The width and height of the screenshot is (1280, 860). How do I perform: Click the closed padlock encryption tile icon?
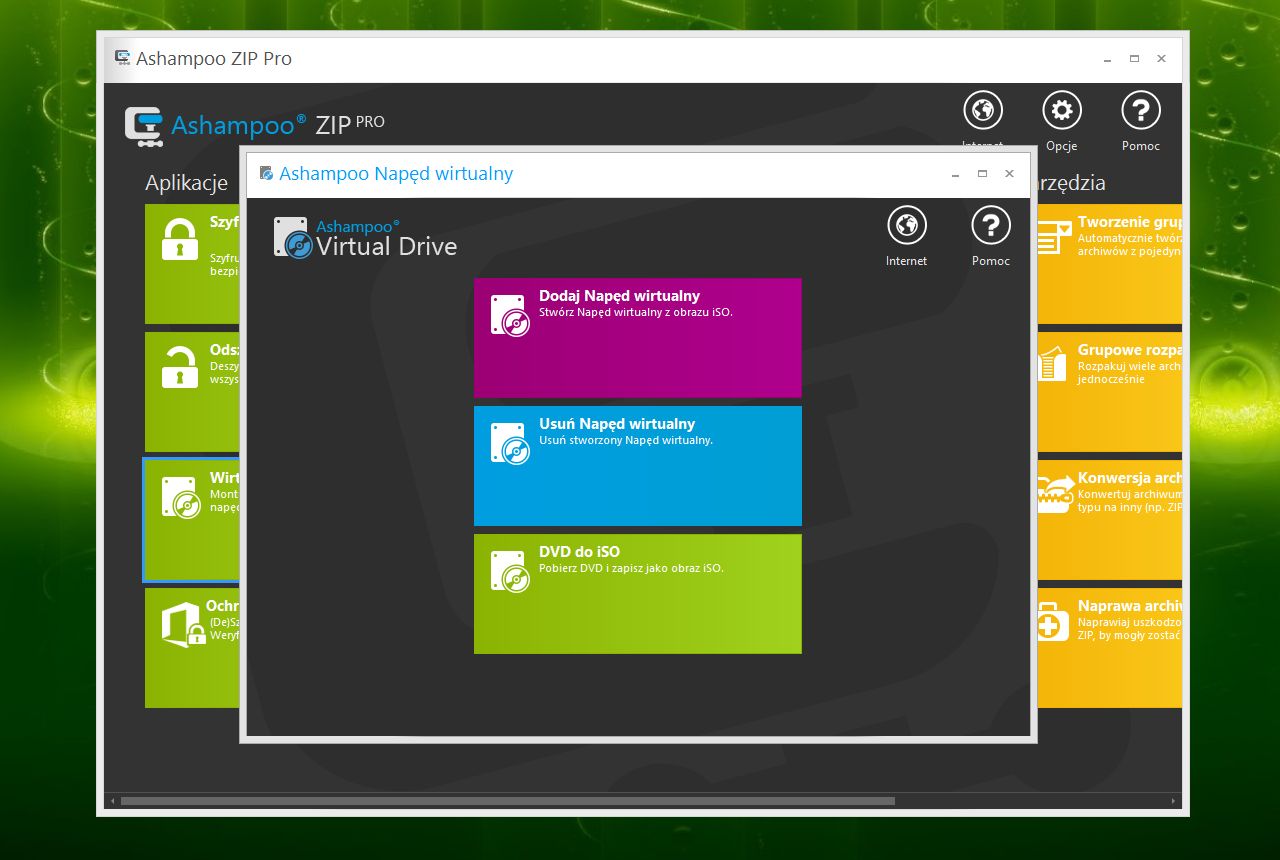180,240
